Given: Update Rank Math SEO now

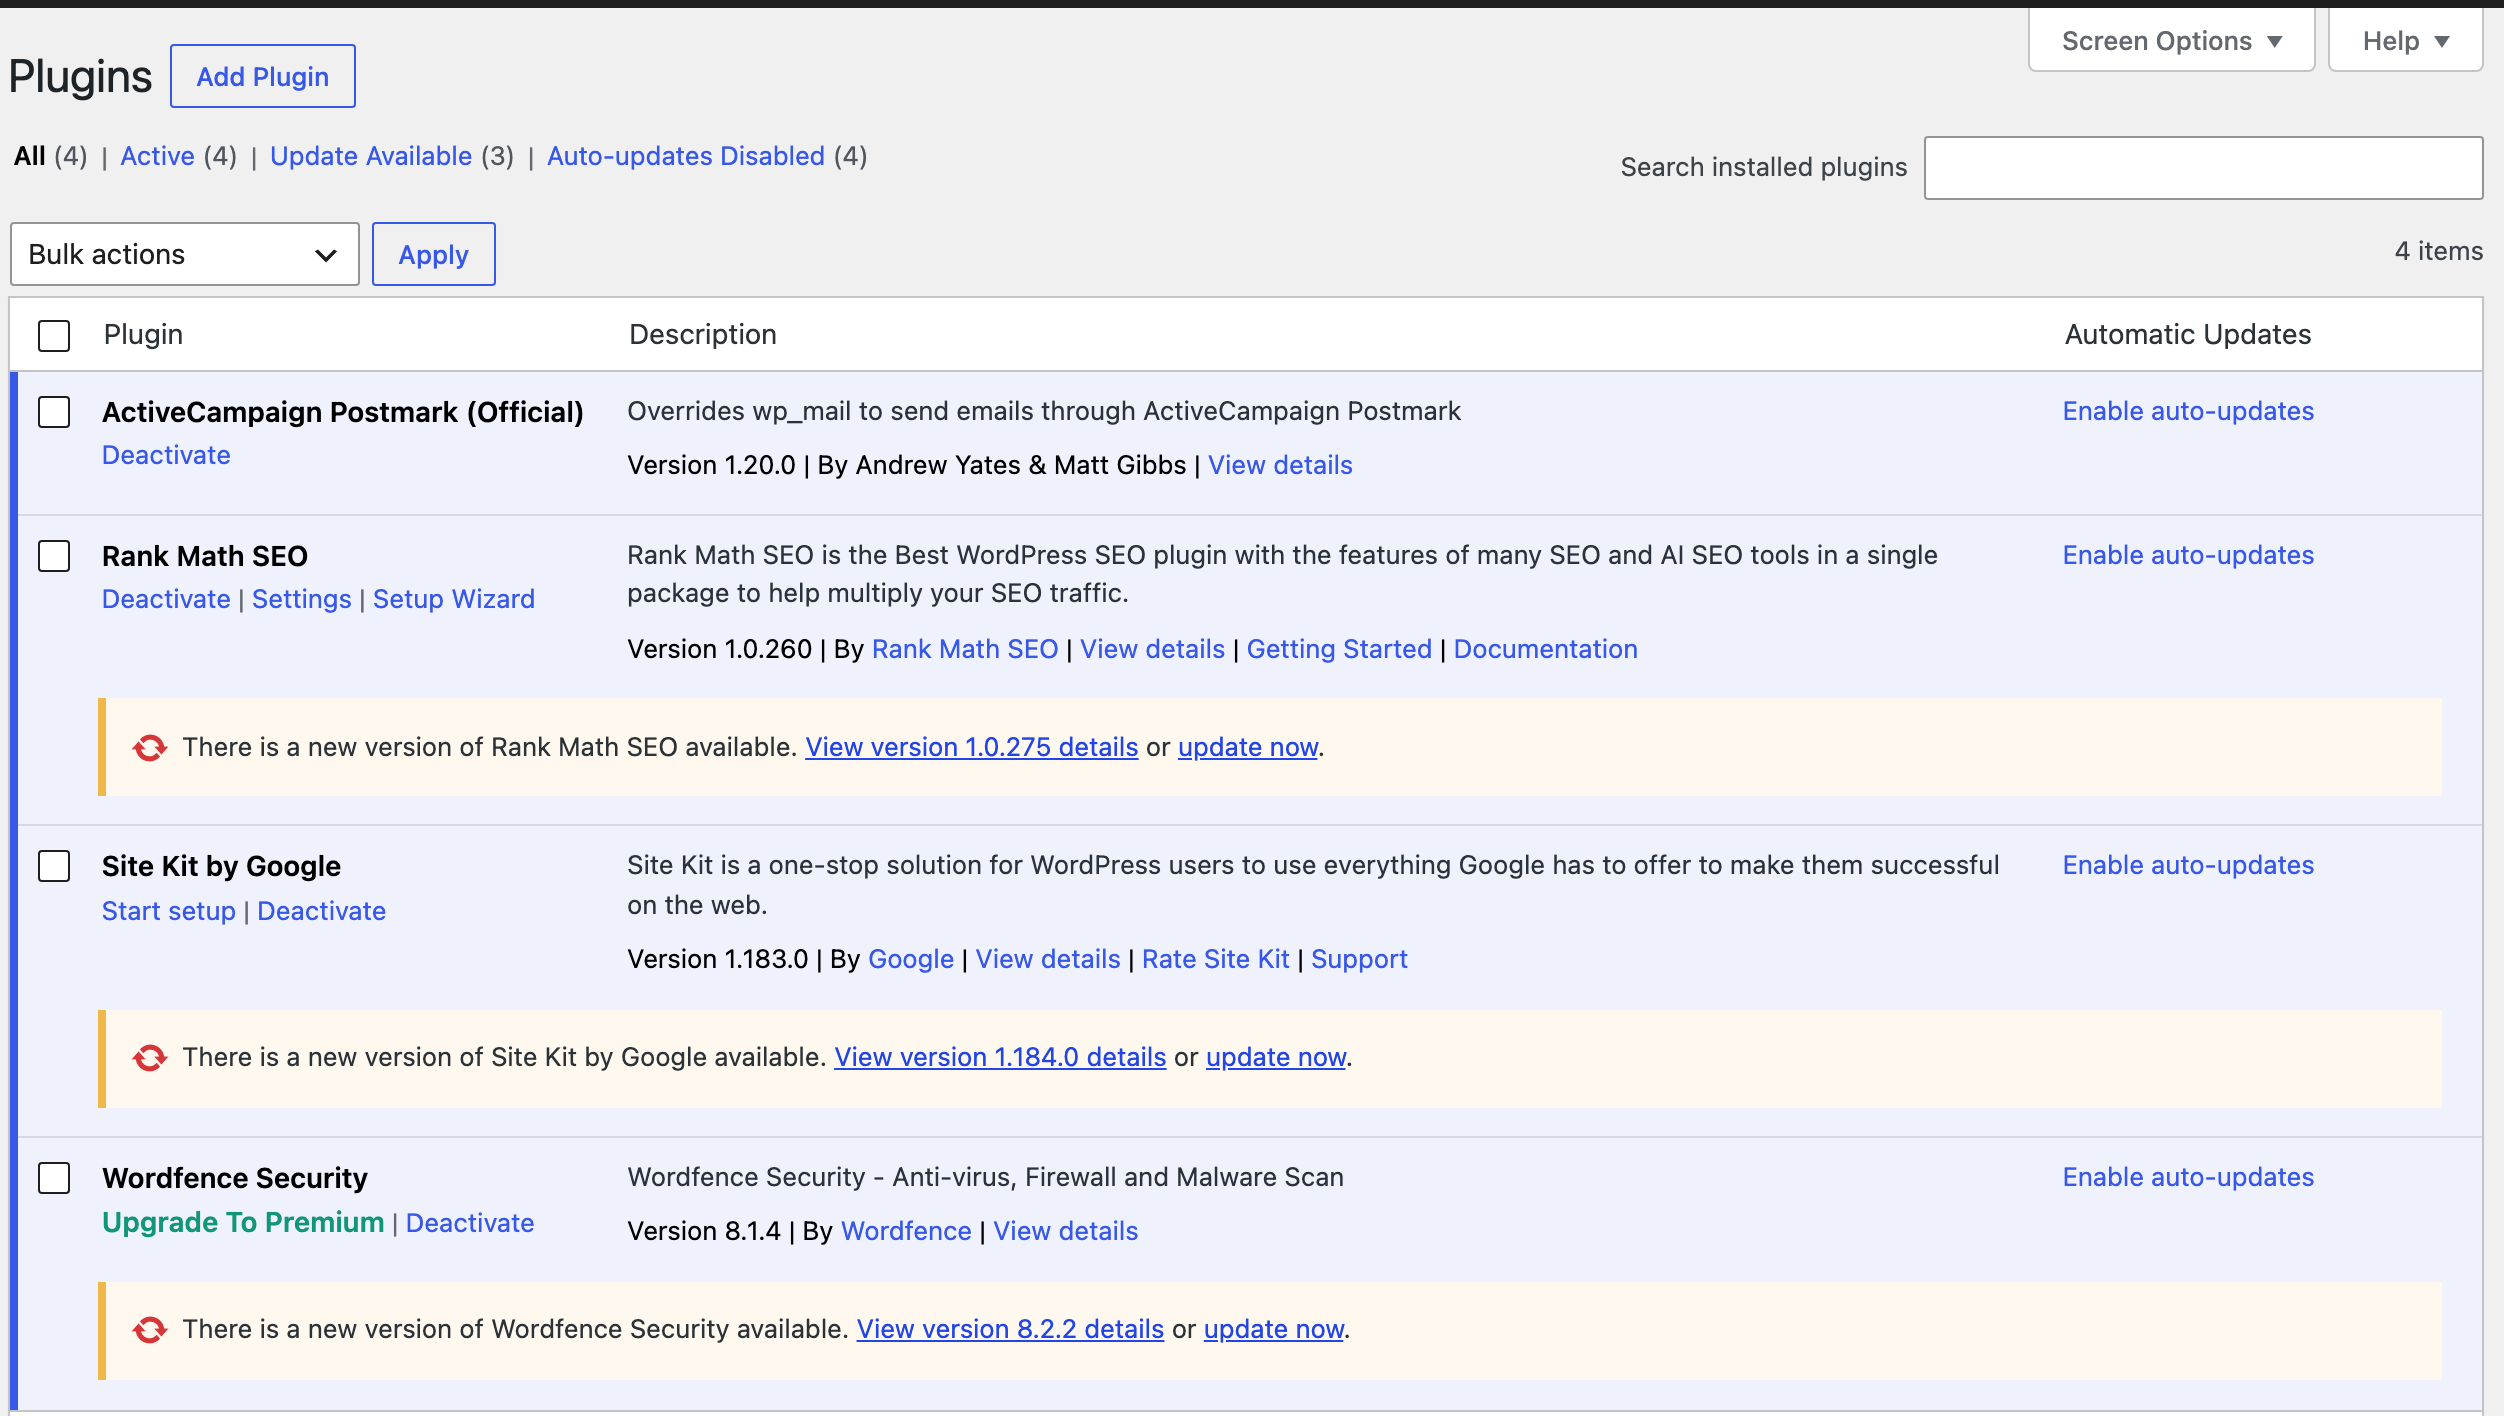Looking at the screenshot, I should pyautogui.click(x=1248, y=747).
